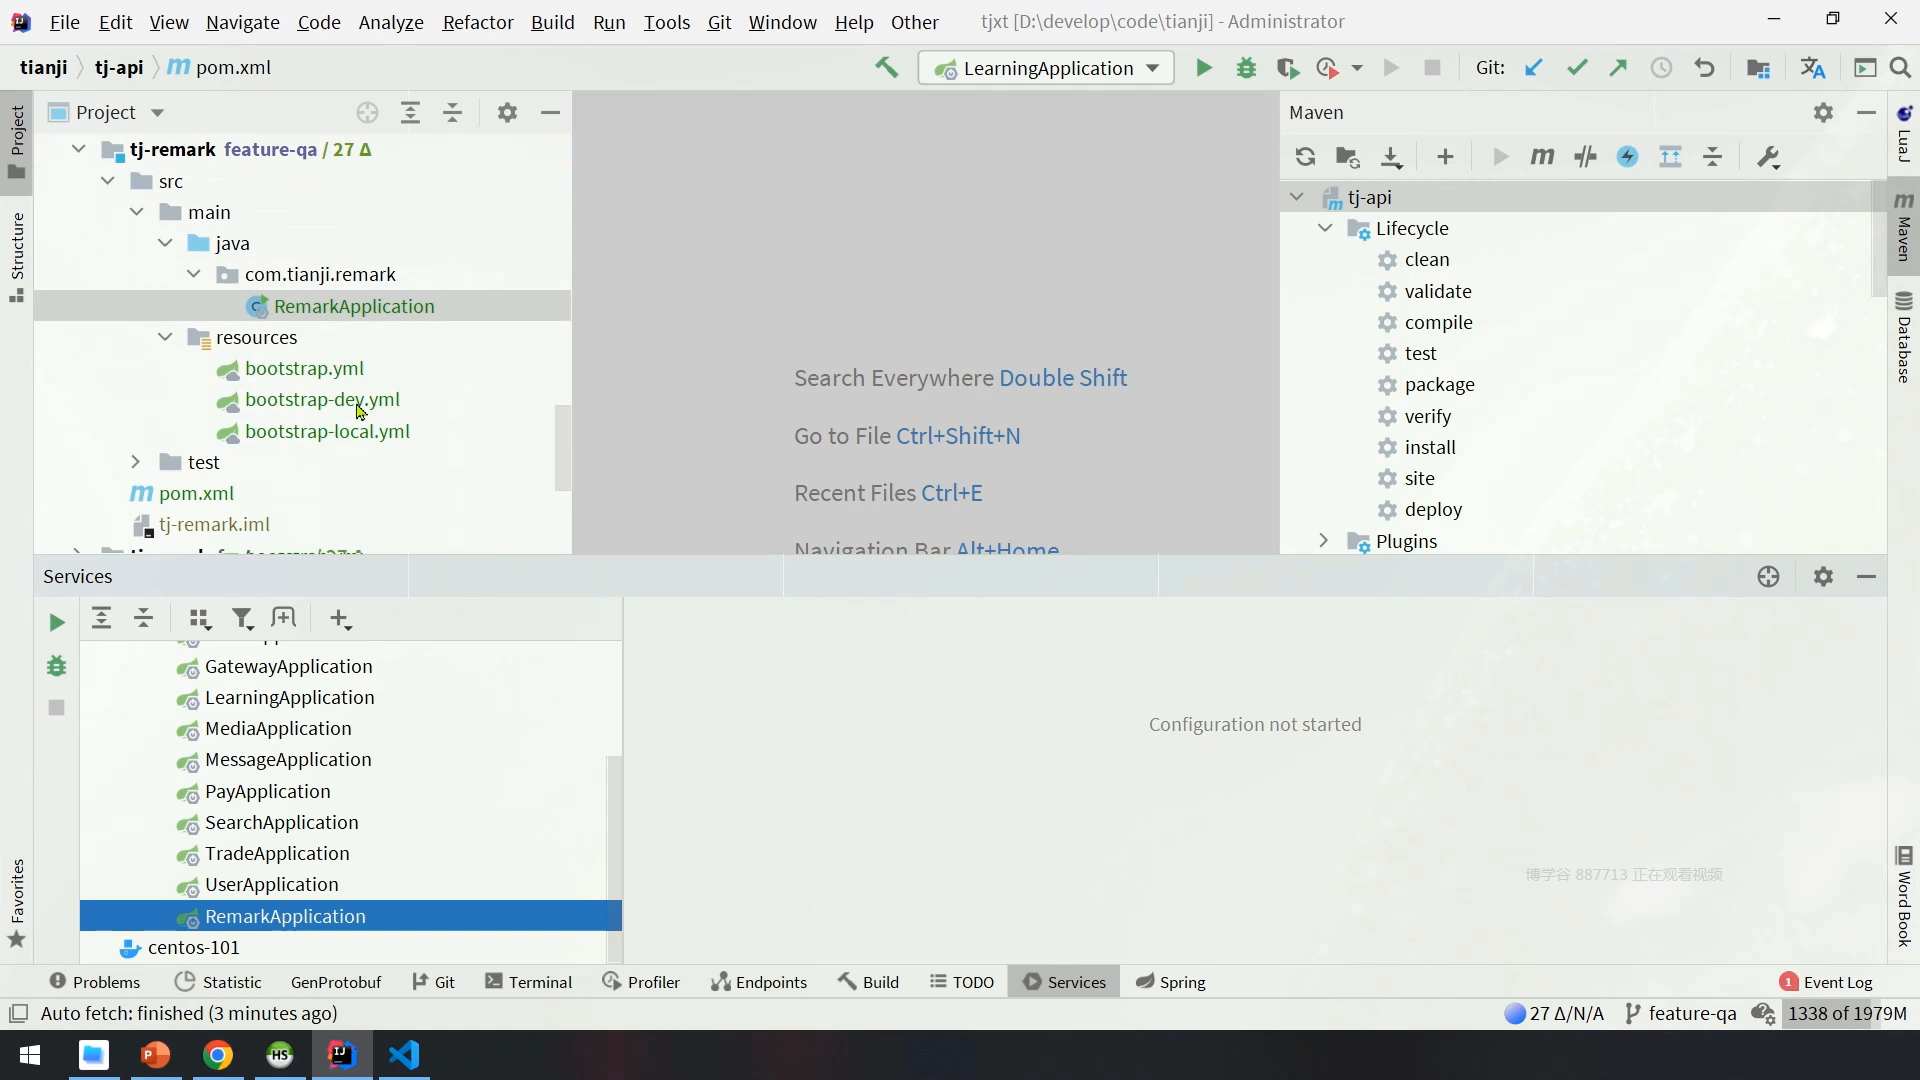
Task: Start debugging with the bug icon
Action: click(x=1246, y=68)
